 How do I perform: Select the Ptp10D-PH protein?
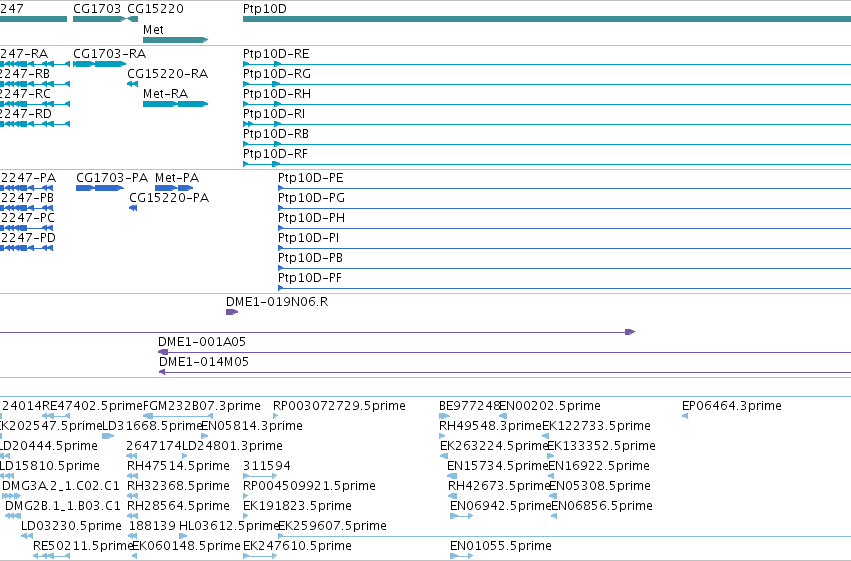coord(564,228)
